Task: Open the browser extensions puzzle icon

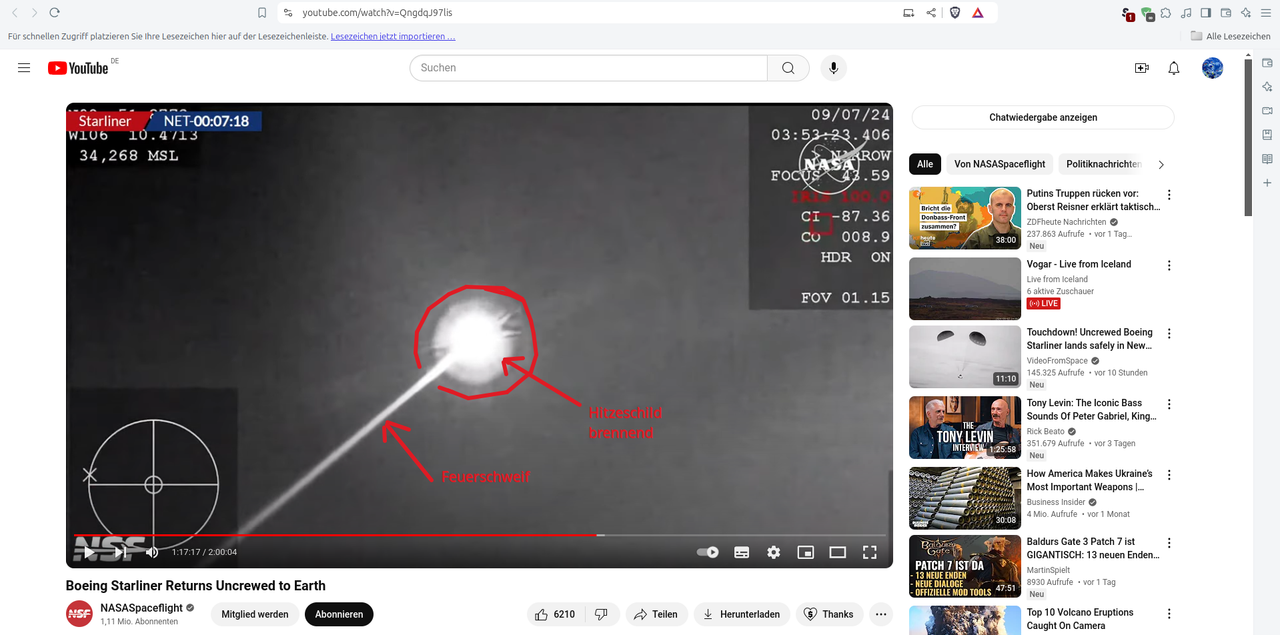Action: (x=1166, y=13)
